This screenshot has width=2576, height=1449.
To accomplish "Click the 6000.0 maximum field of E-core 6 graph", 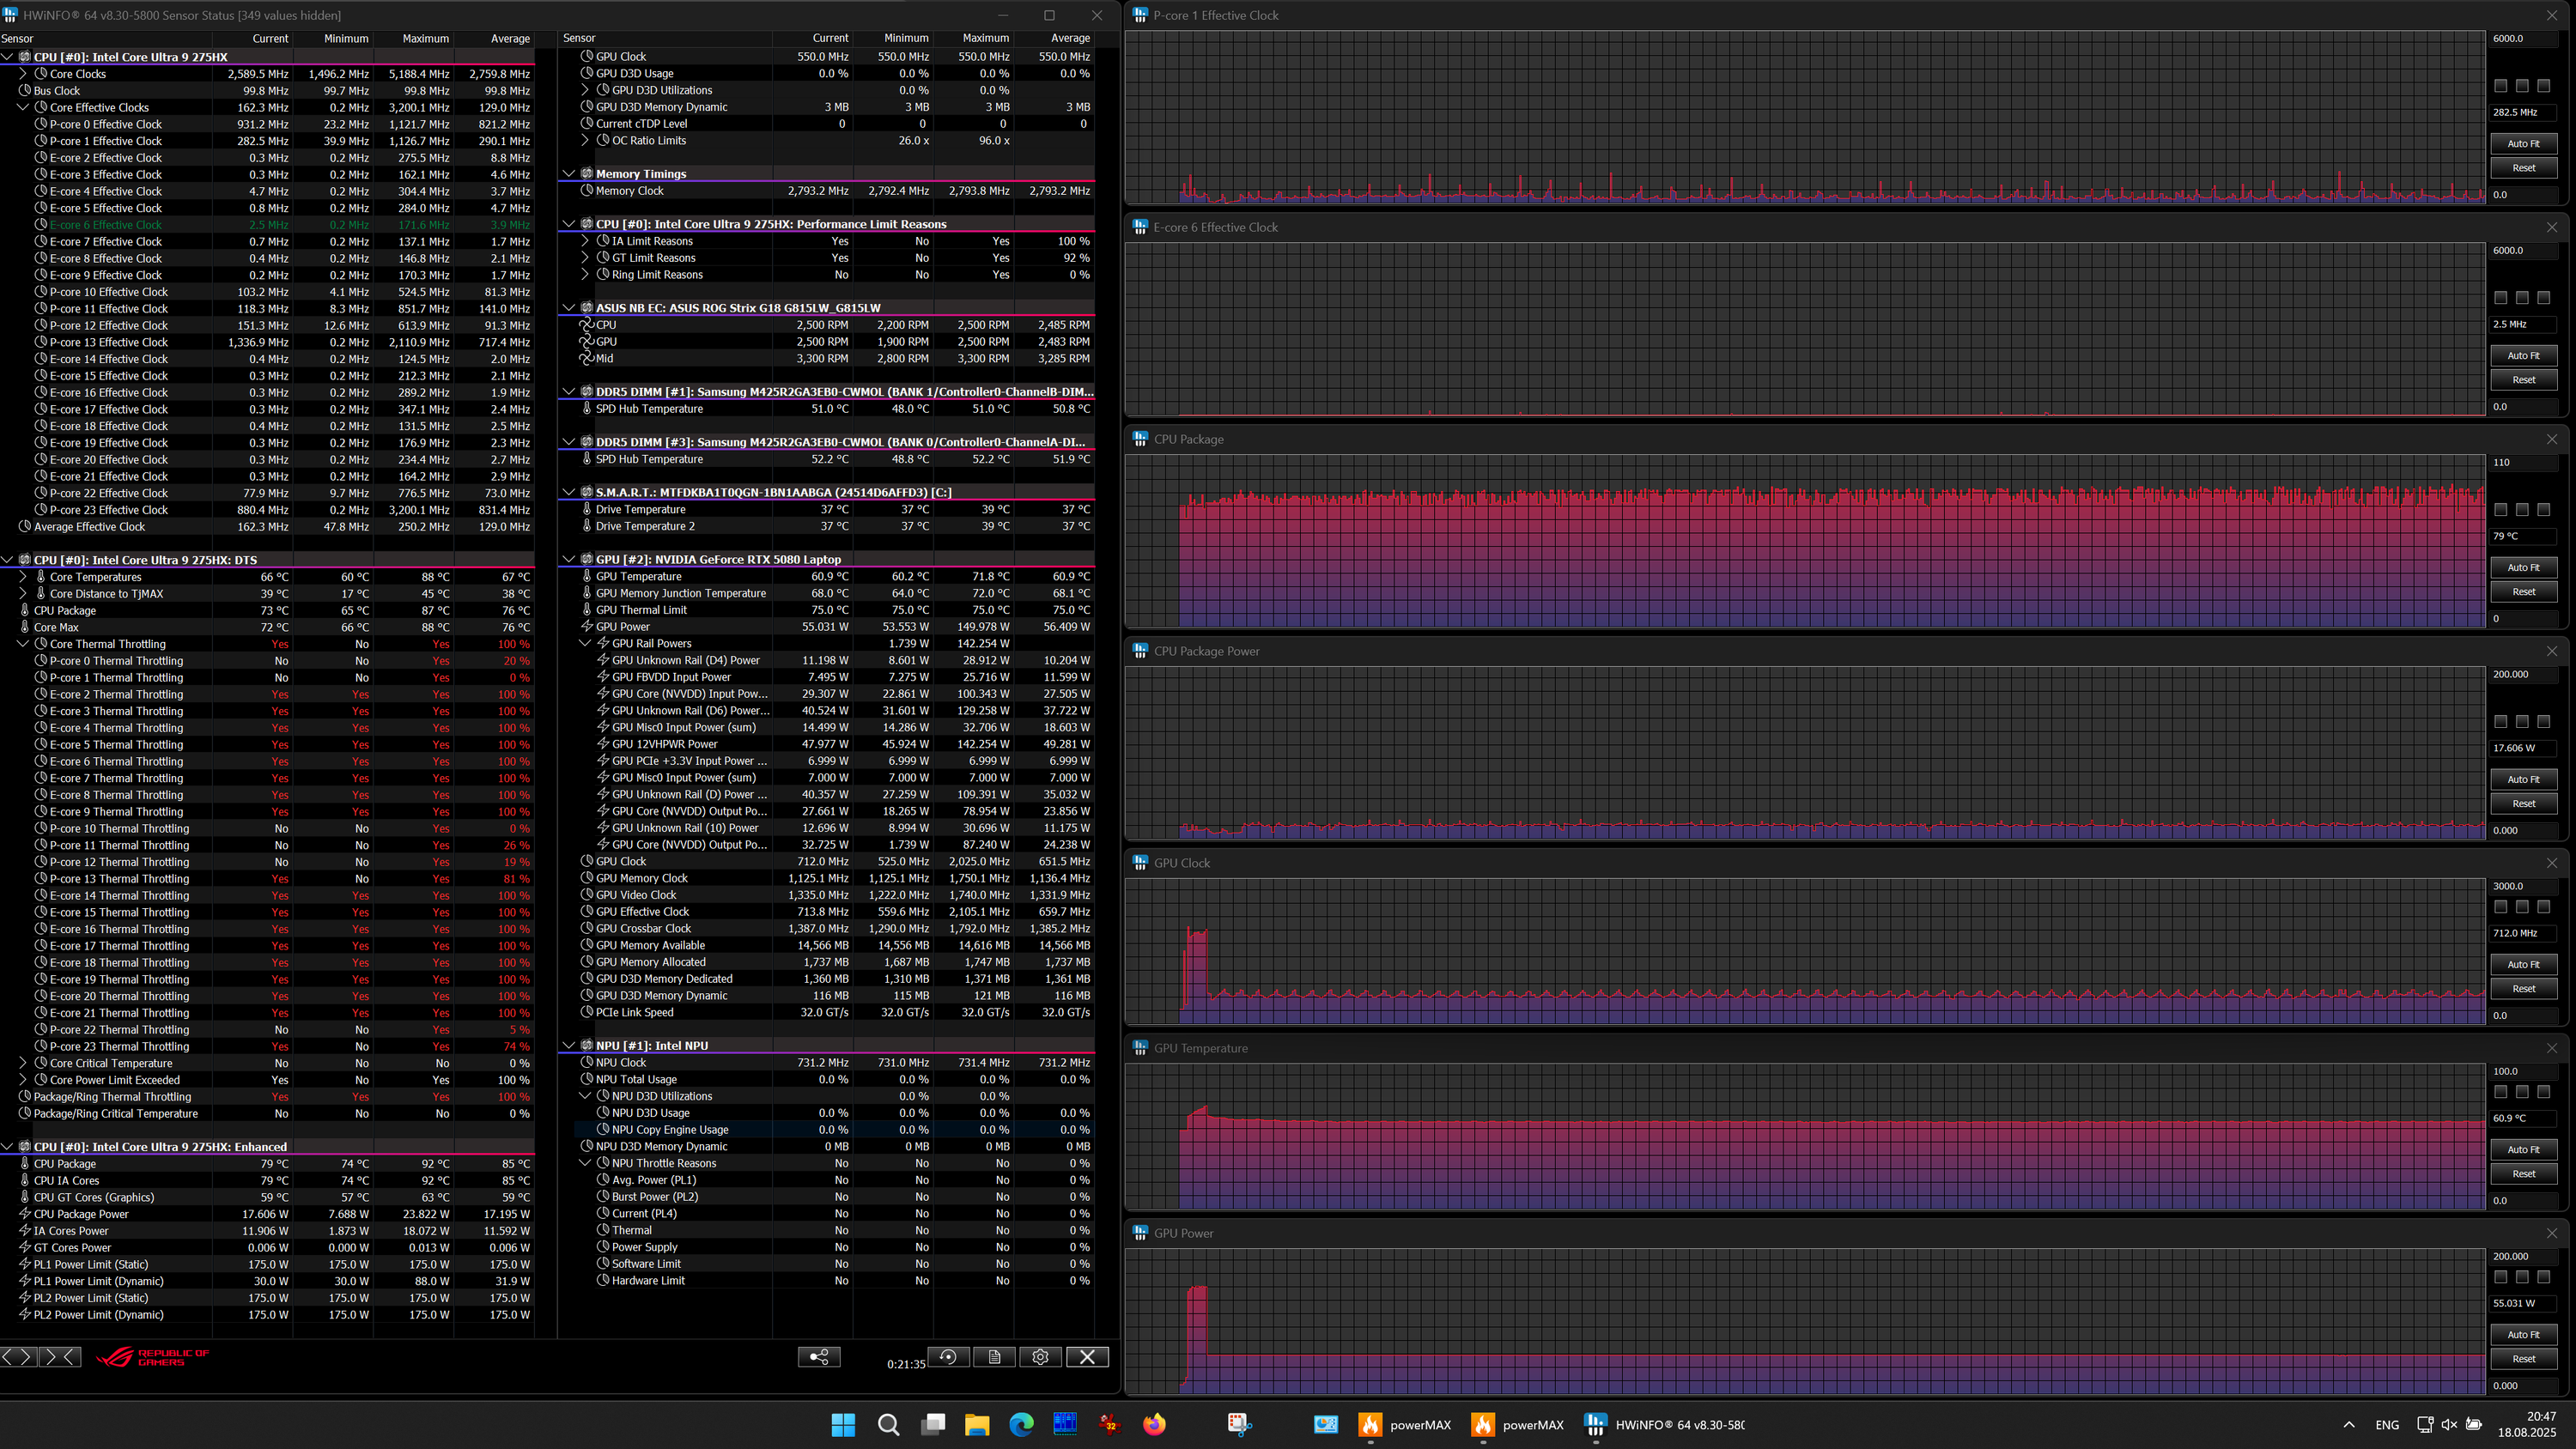I will [2520, 250].
